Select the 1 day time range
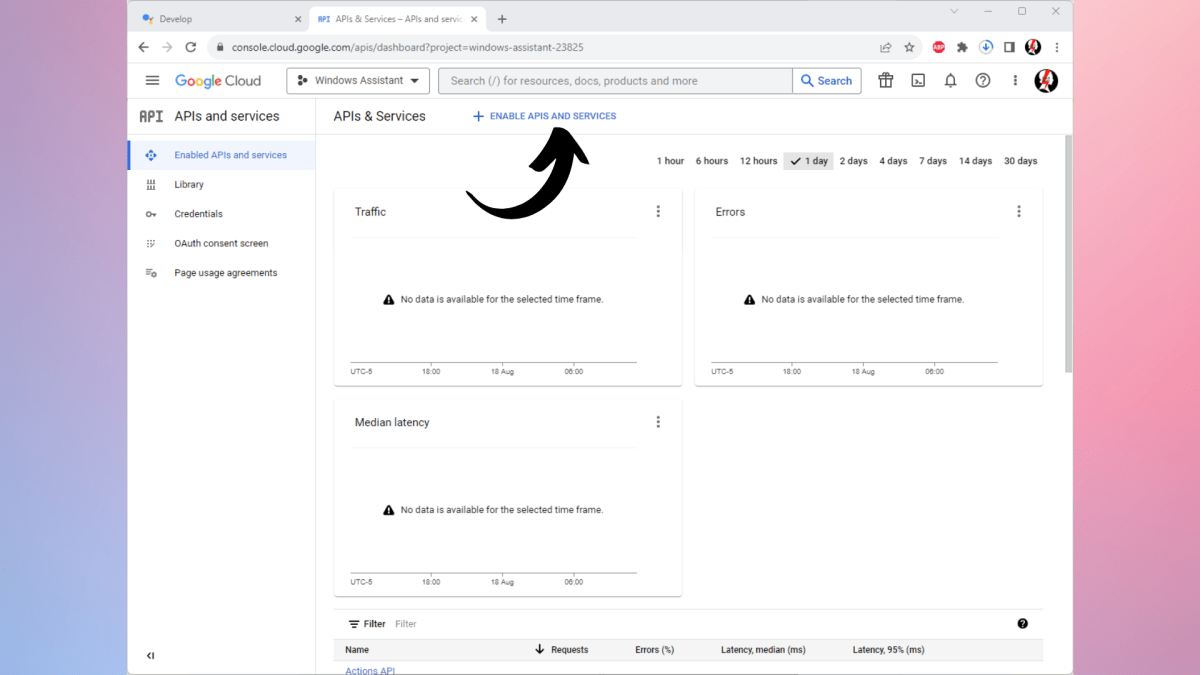The width and height of the screenshot is (1200, 675). pyautogui.click(x=808, y=161)
